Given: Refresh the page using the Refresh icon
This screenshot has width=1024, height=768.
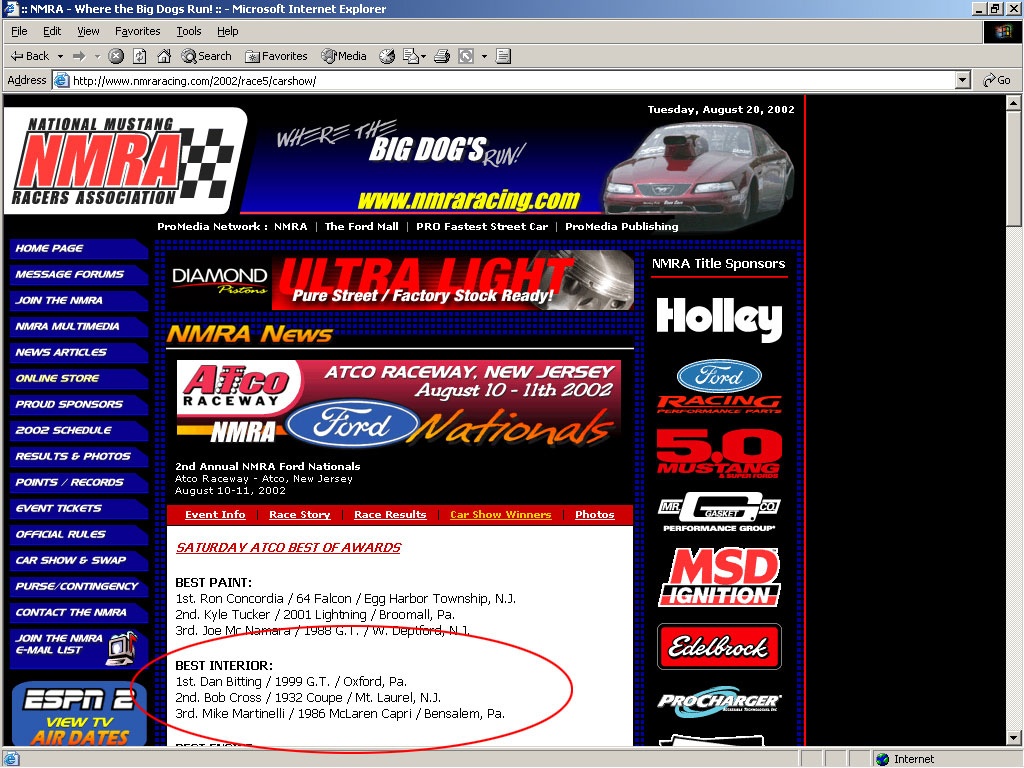Looking at the screenshot, I should coord(140,56).
